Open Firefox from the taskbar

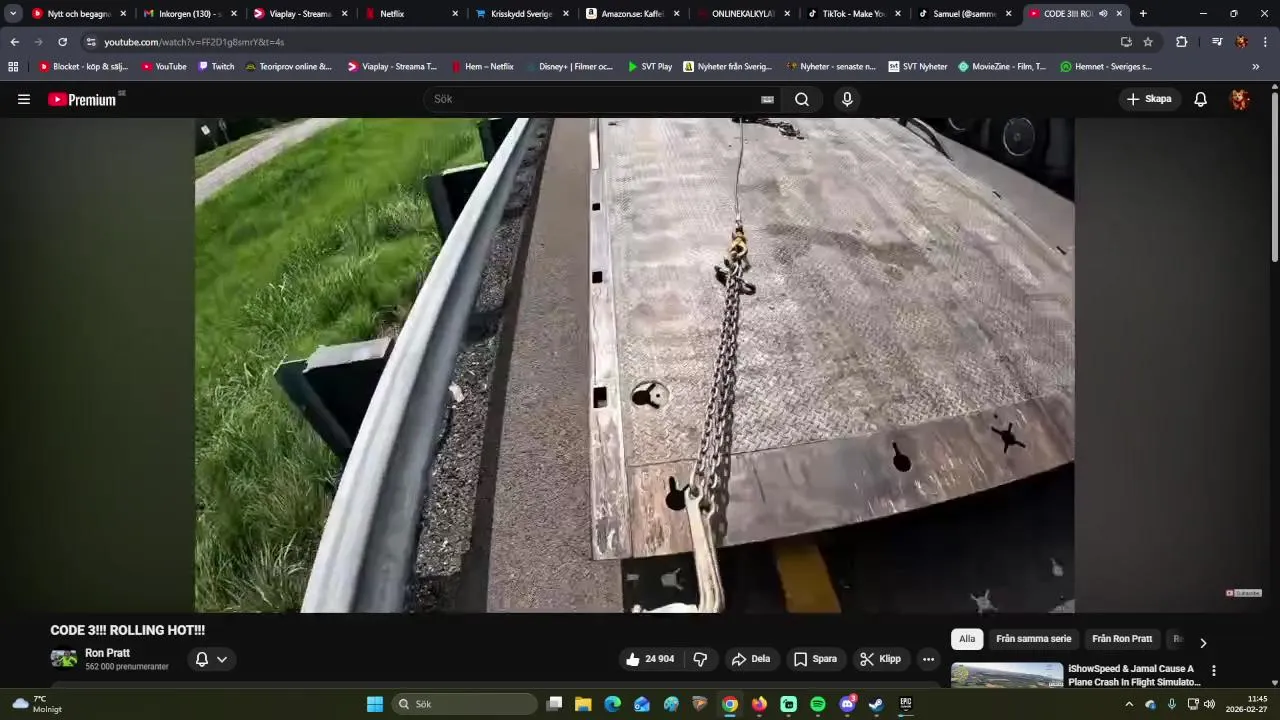(x=759, y=704)
